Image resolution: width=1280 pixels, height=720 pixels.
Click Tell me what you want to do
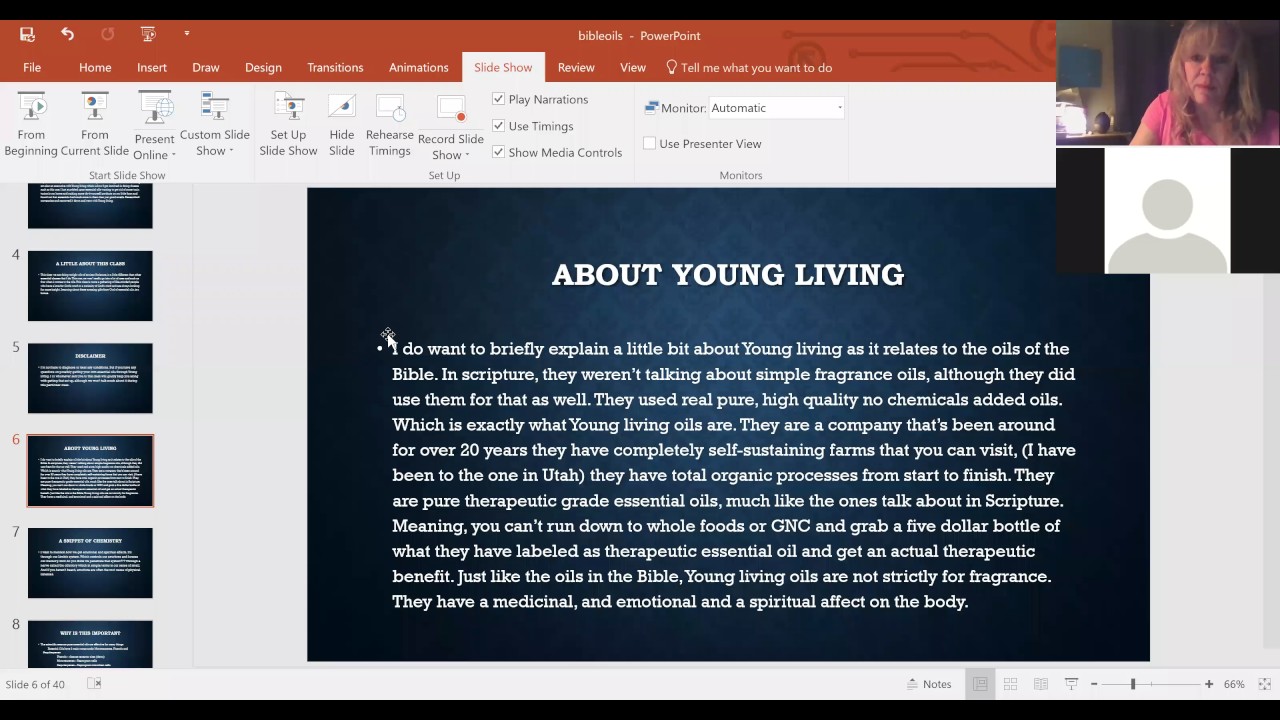point(756,67)
